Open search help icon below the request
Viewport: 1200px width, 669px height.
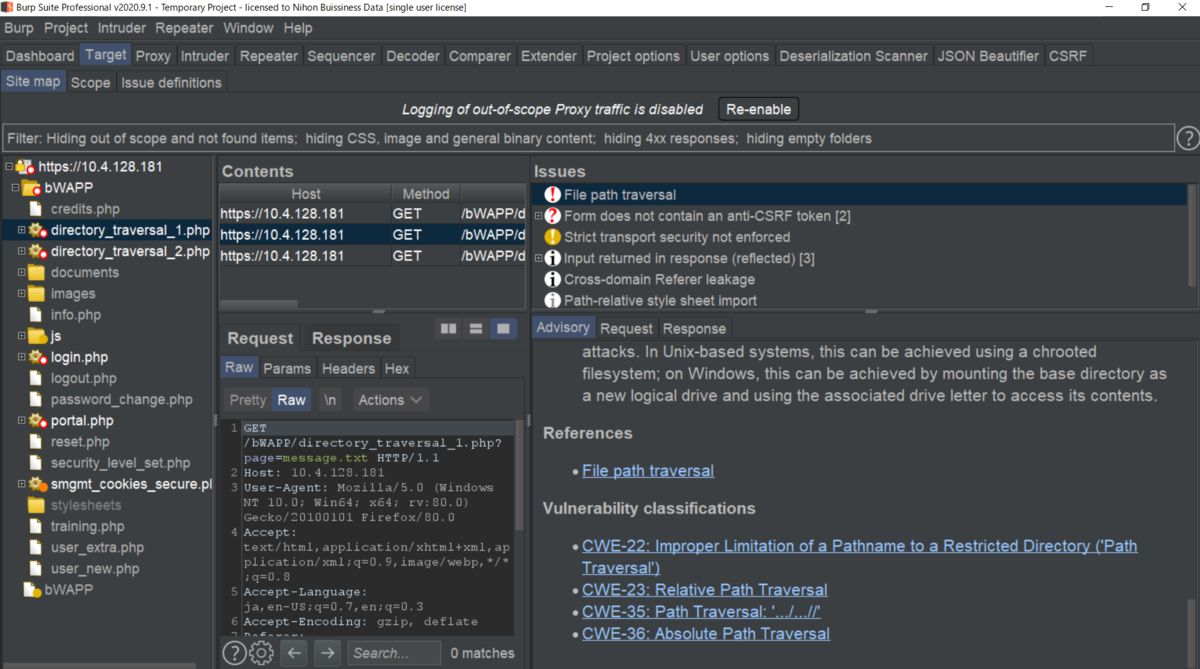[234, 653]
